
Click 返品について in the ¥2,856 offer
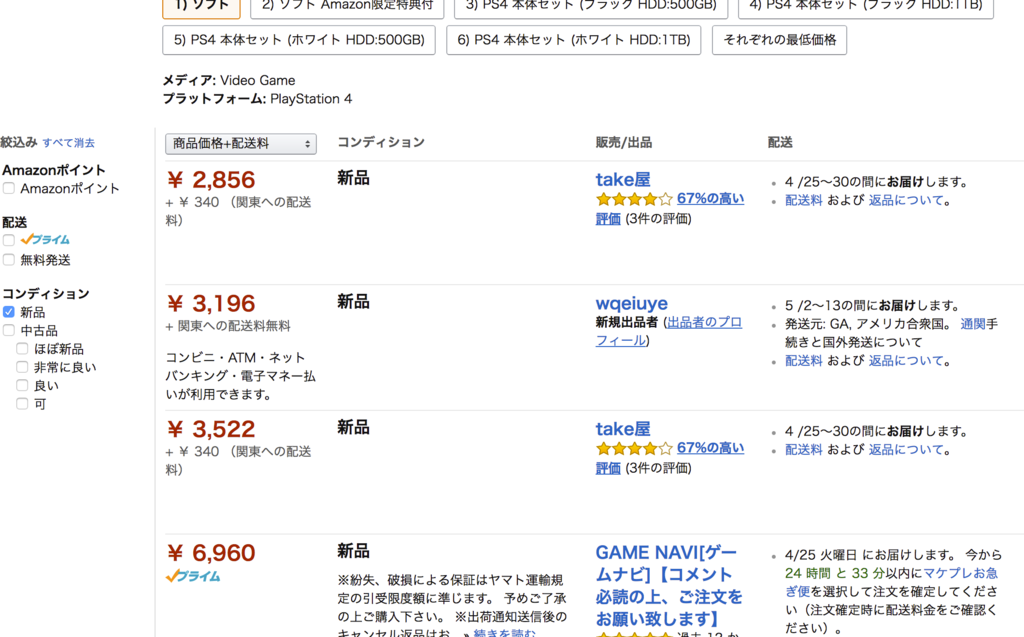pos(906,201)
